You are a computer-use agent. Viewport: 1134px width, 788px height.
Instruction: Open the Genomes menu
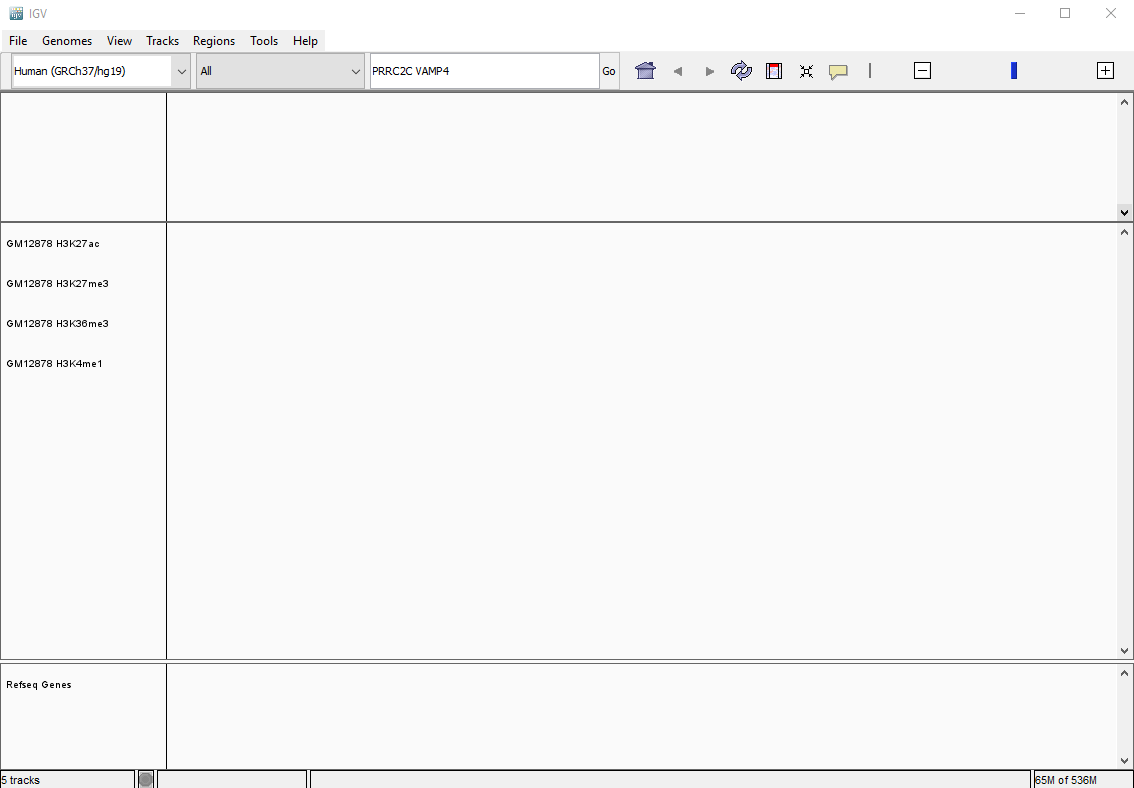tap(67, 40)
